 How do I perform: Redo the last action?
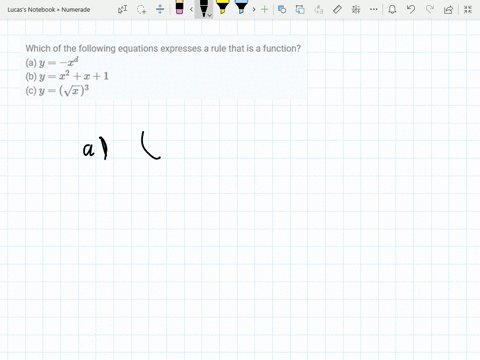430,9
